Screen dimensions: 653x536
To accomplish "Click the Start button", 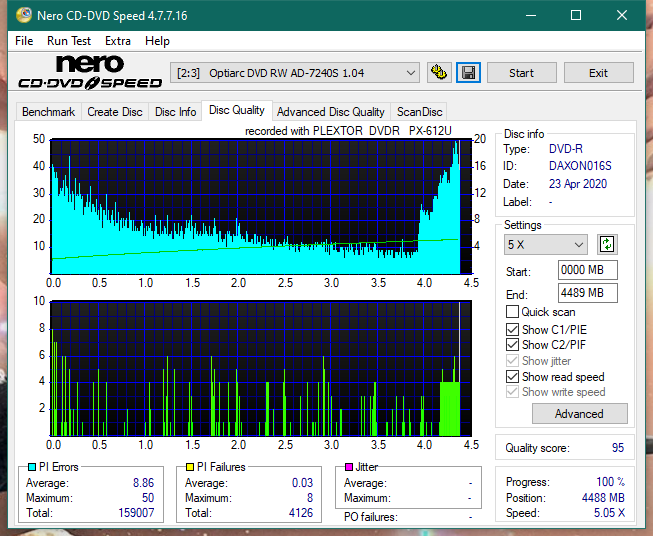I will click(521, 73).
